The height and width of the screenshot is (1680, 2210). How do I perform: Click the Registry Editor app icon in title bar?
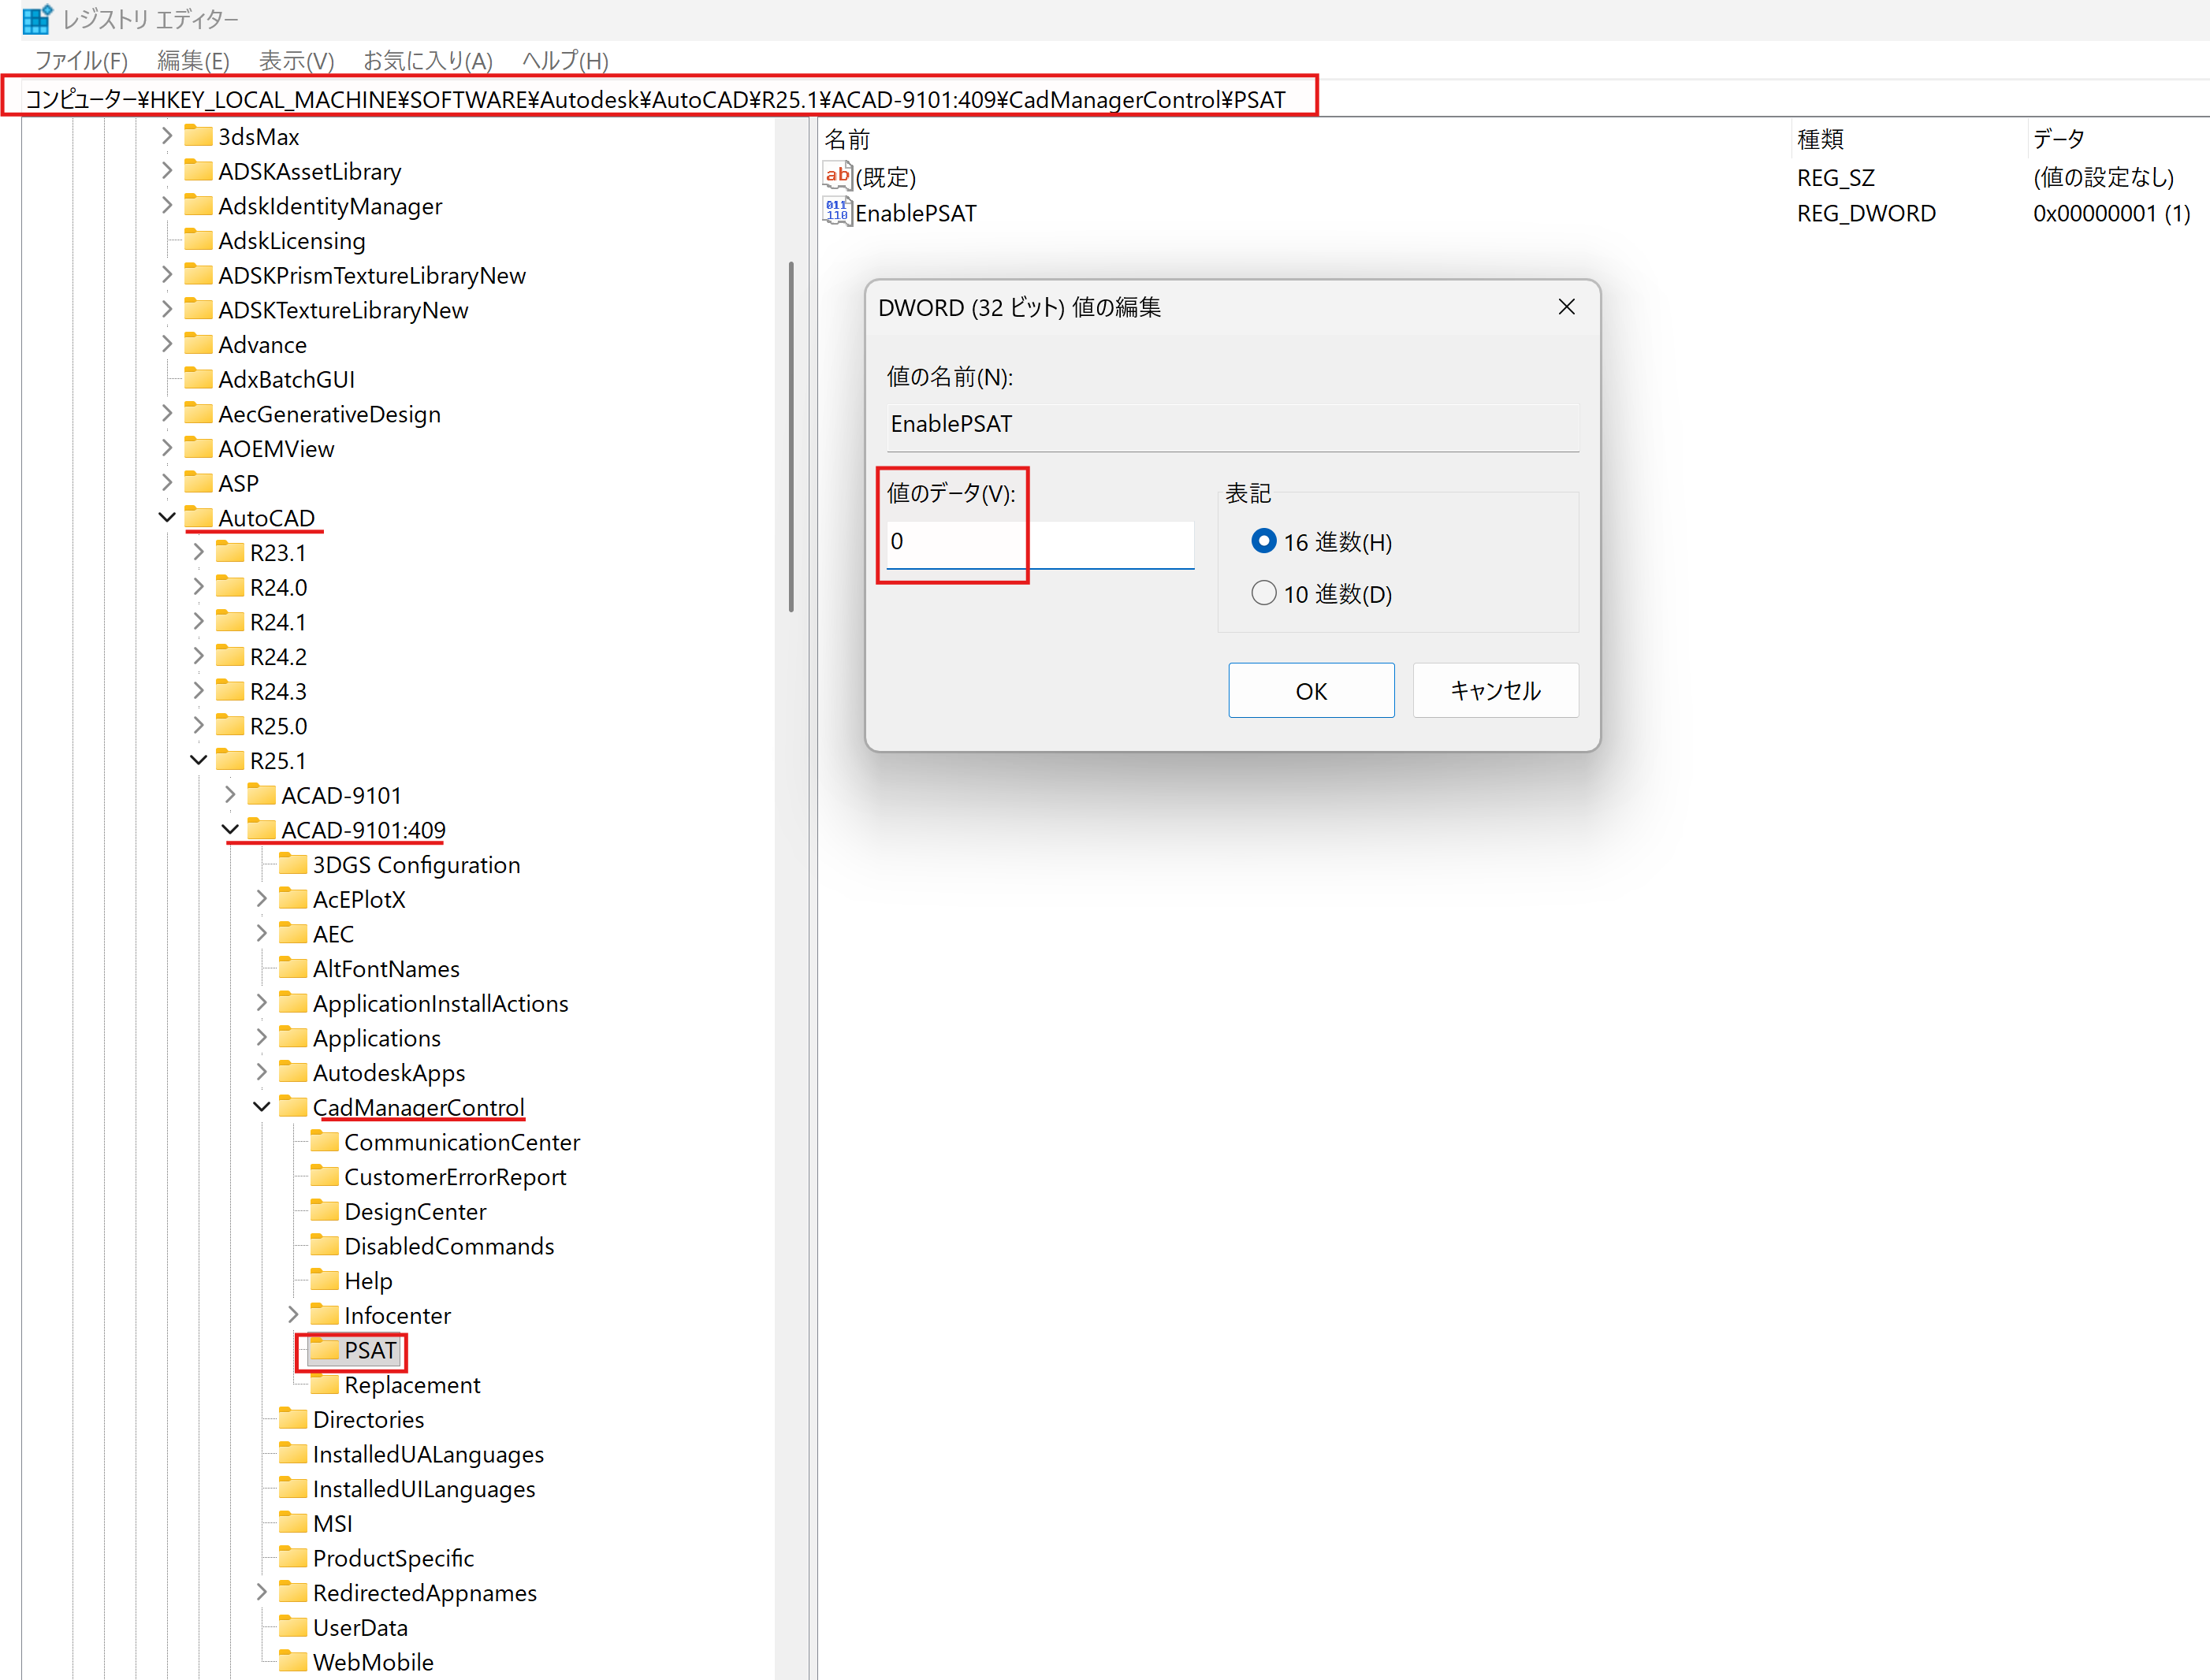tap(37, 19)
